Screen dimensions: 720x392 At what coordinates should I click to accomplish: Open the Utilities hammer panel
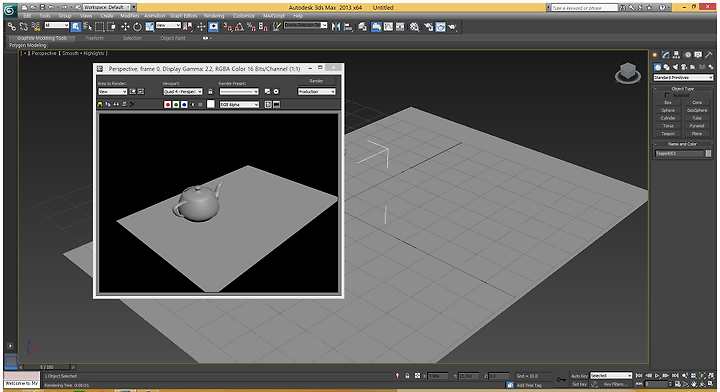(x=709, y=55)
